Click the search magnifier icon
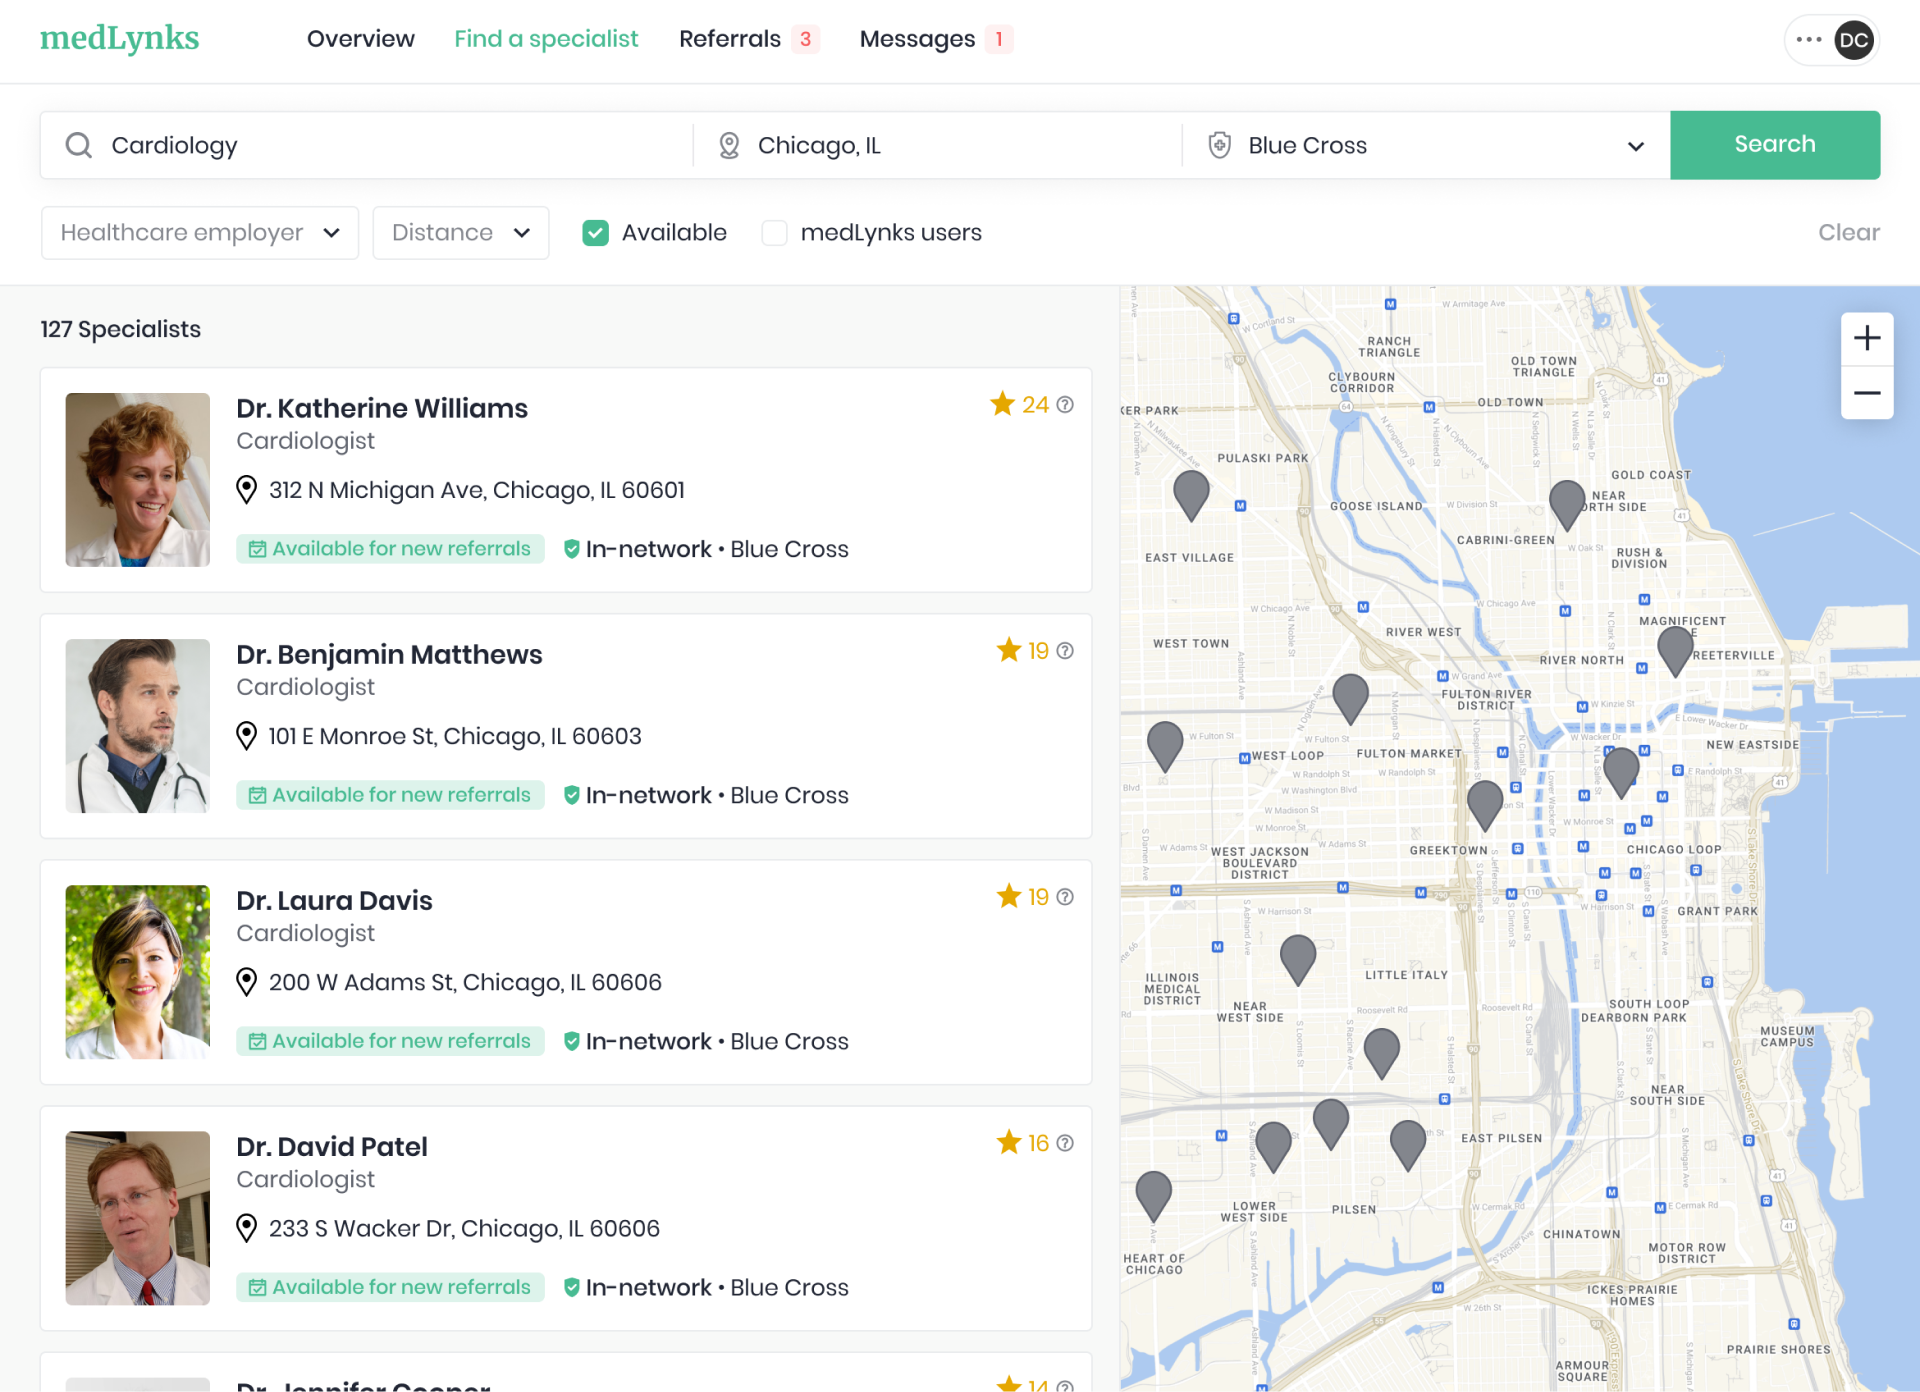 (79, 145)
